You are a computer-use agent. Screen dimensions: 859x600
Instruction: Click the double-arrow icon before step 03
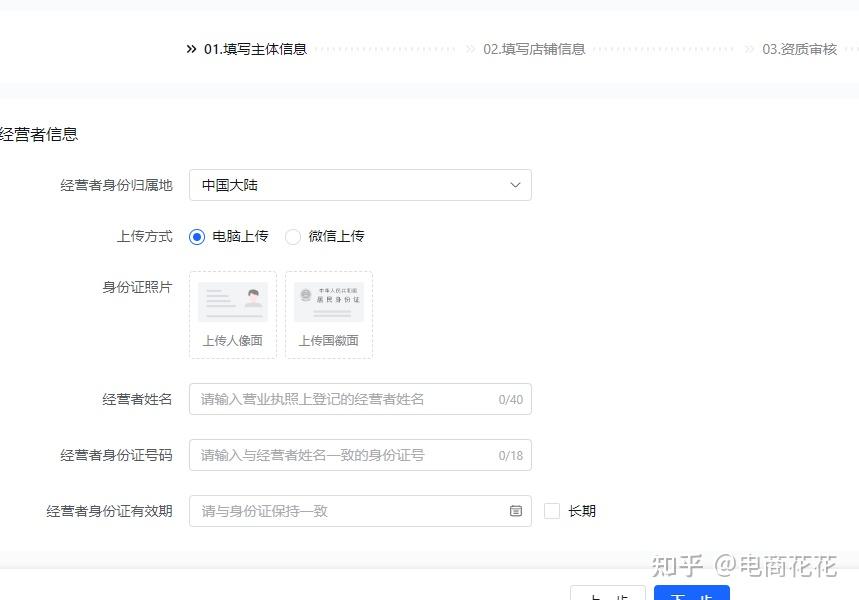[x=749, y=49]
